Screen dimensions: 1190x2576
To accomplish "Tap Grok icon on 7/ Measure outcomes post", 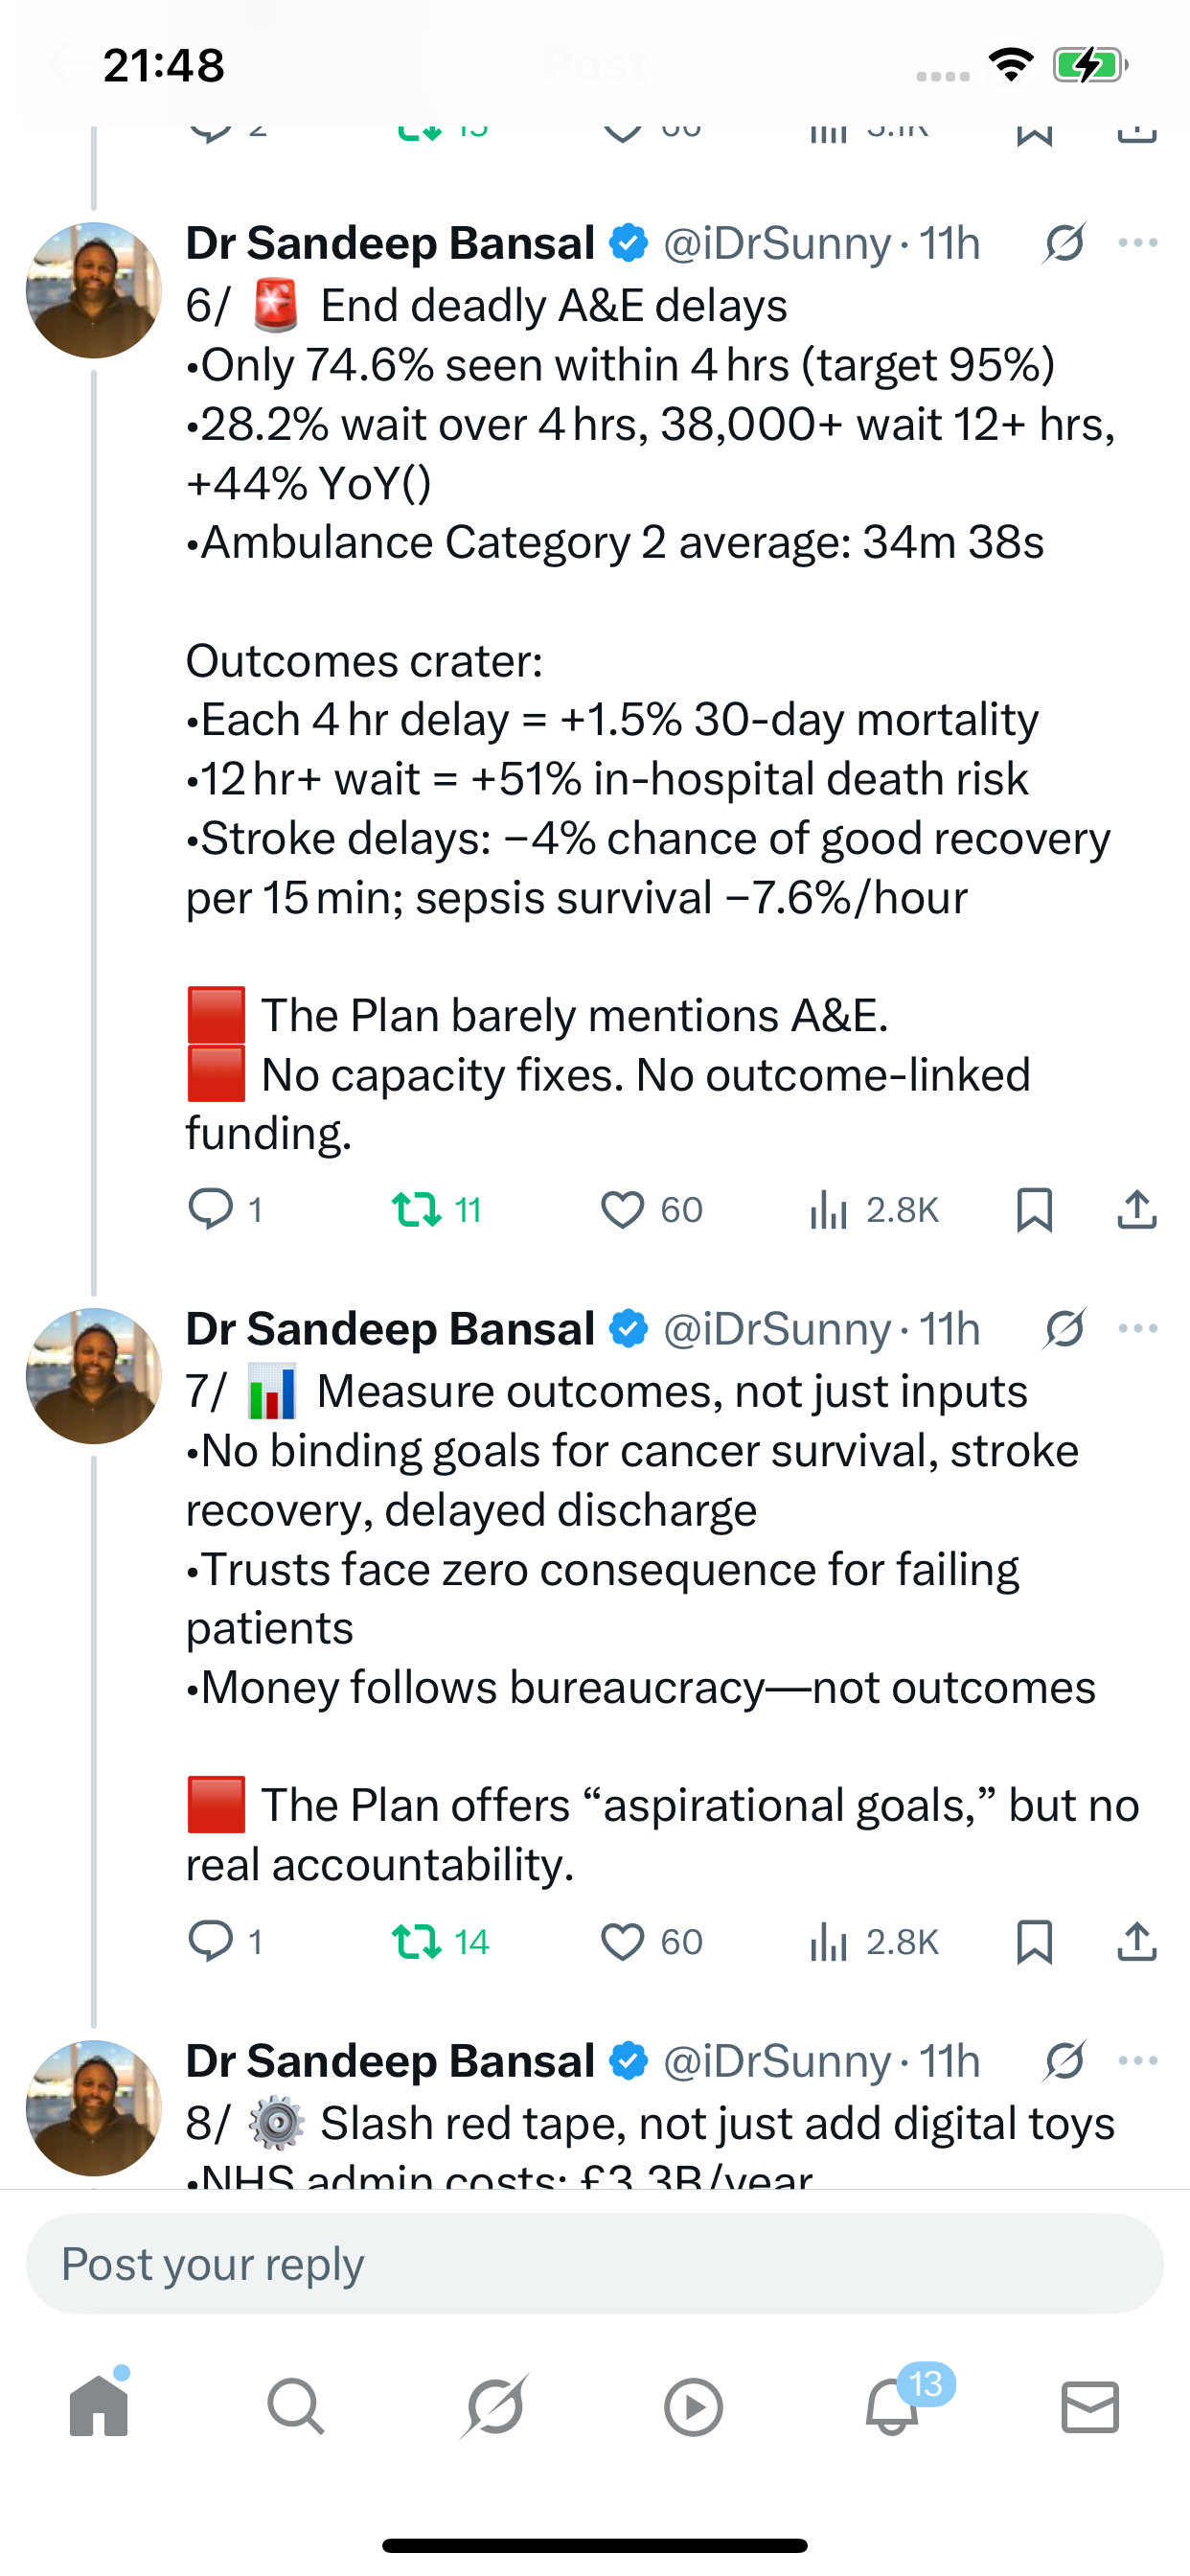I will coord(1064,1329).
